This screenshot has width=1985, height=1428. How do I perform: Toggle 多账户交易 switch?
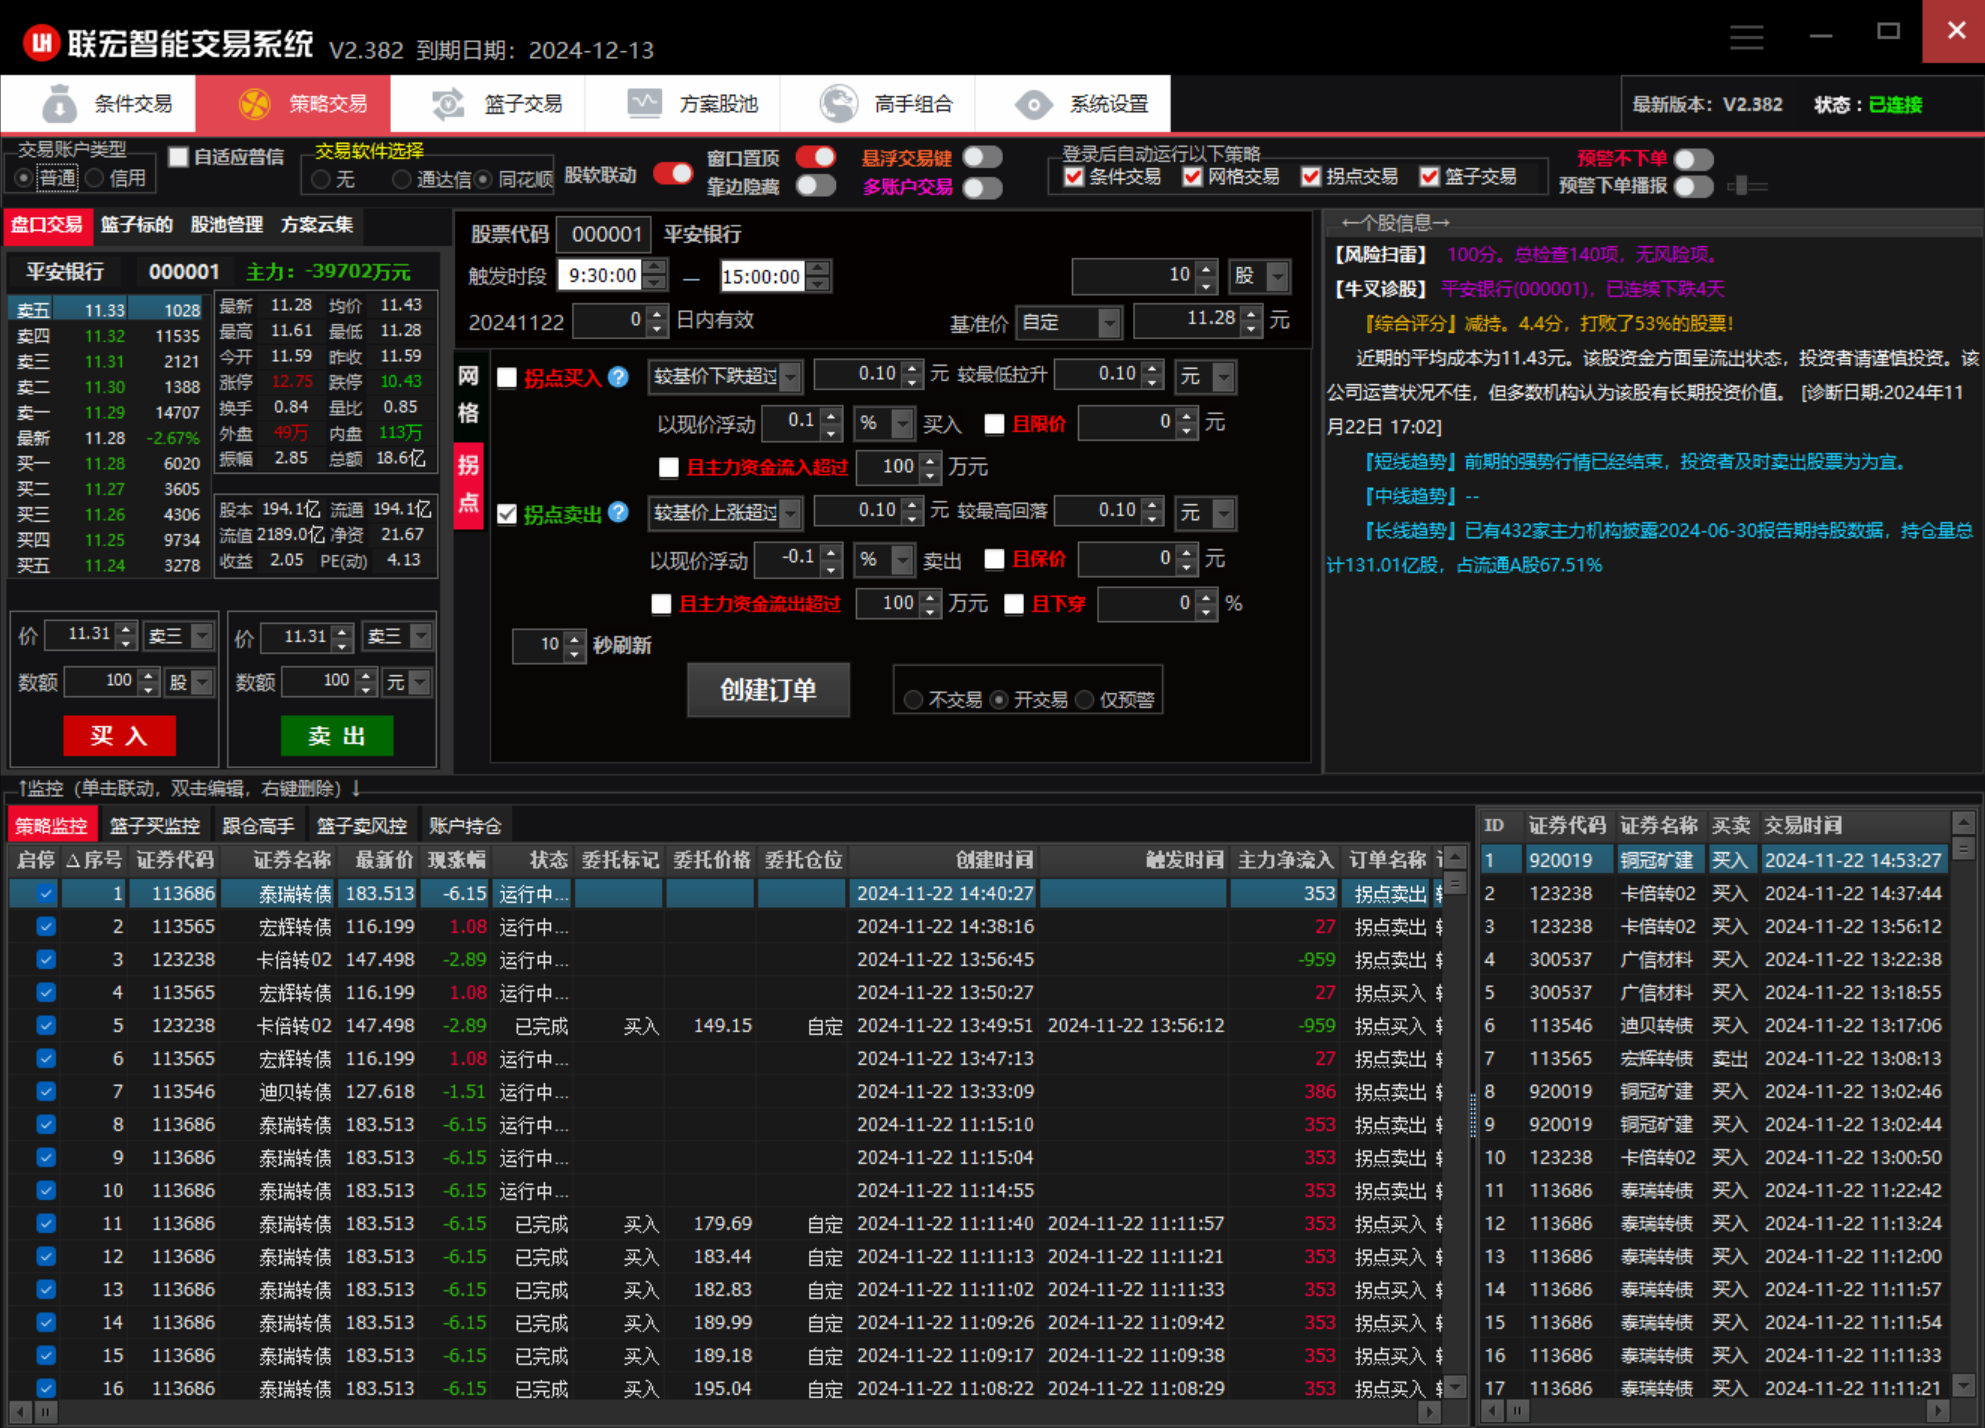tap(982, 187)
